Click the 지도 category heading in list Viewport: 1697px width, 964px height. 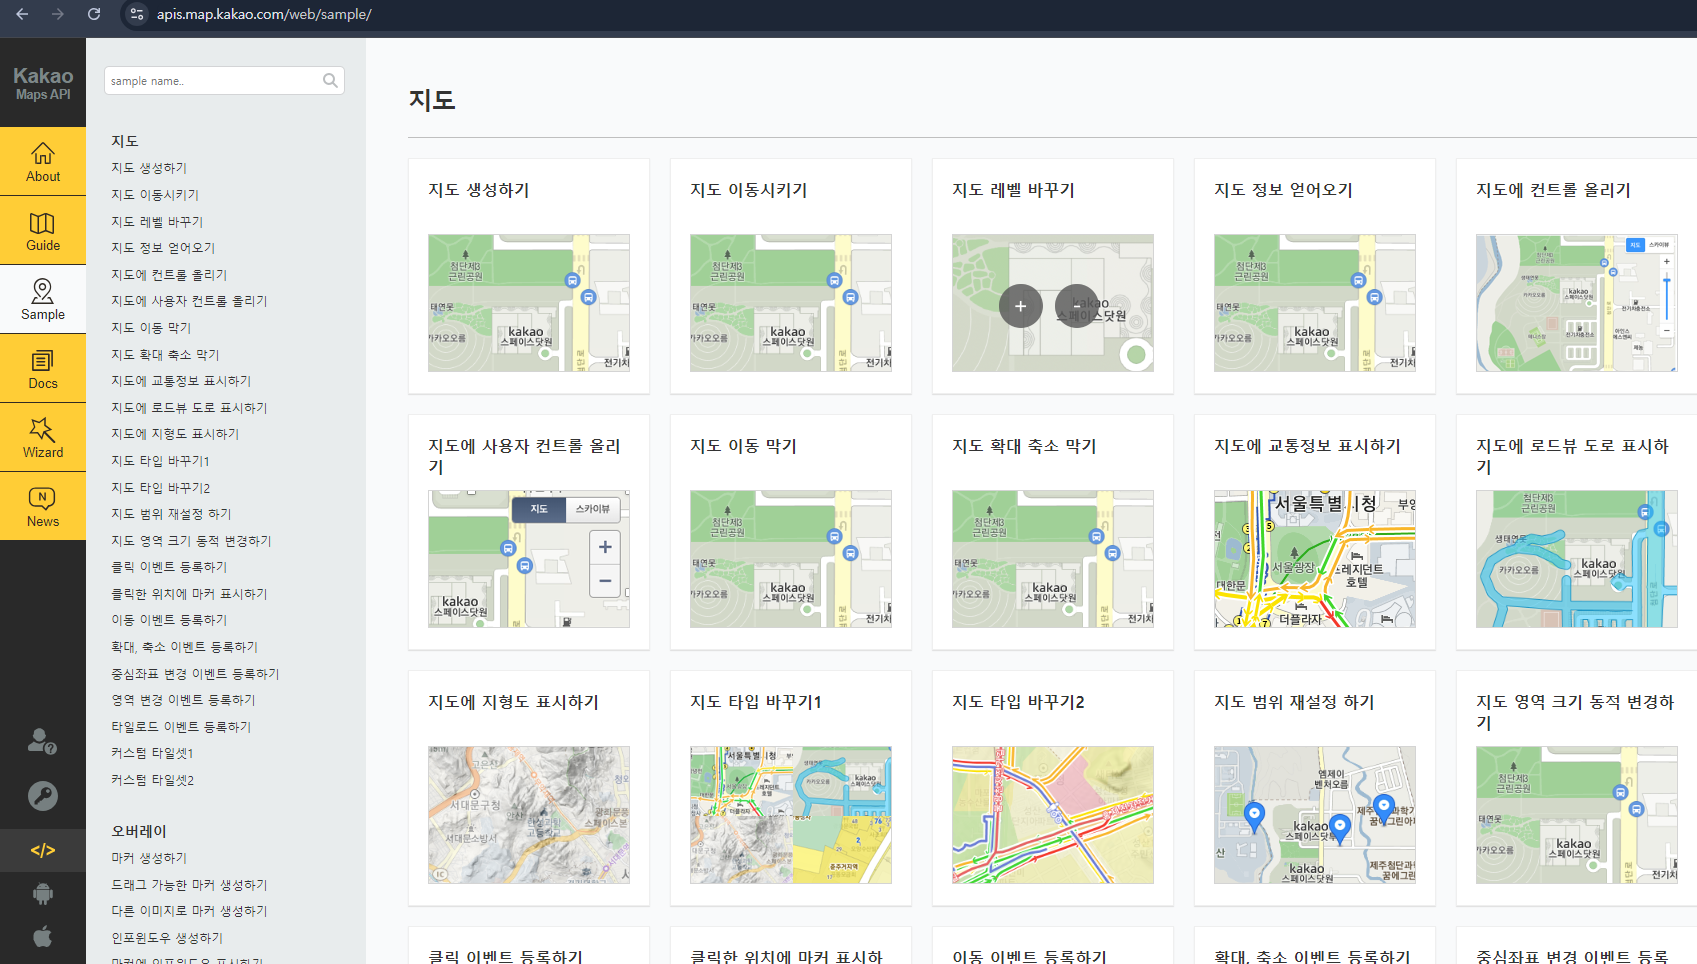[x=125, y=141]
